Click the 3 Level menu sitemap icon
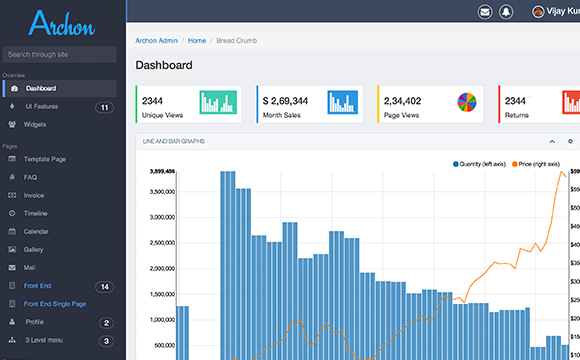This screenshot has height=360, width=580. (x=12, y=340)
